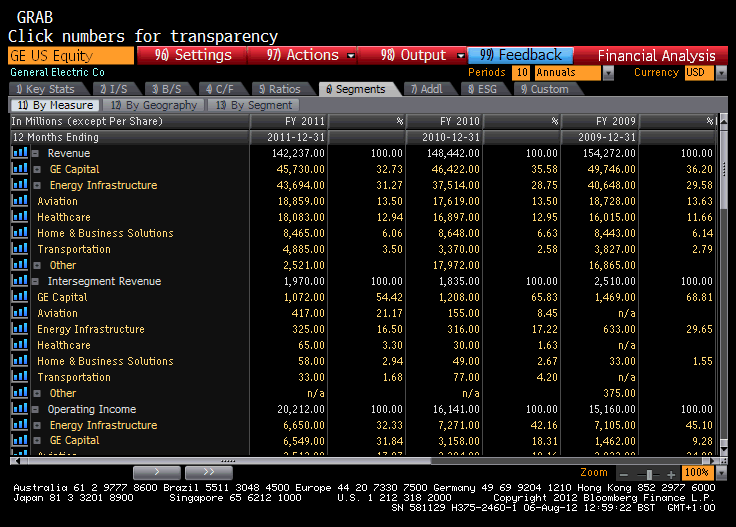Click the FY 2010 Operating Income value 16,141.00
The width and height of the screenshot is (736, 527).
point(456,409)
